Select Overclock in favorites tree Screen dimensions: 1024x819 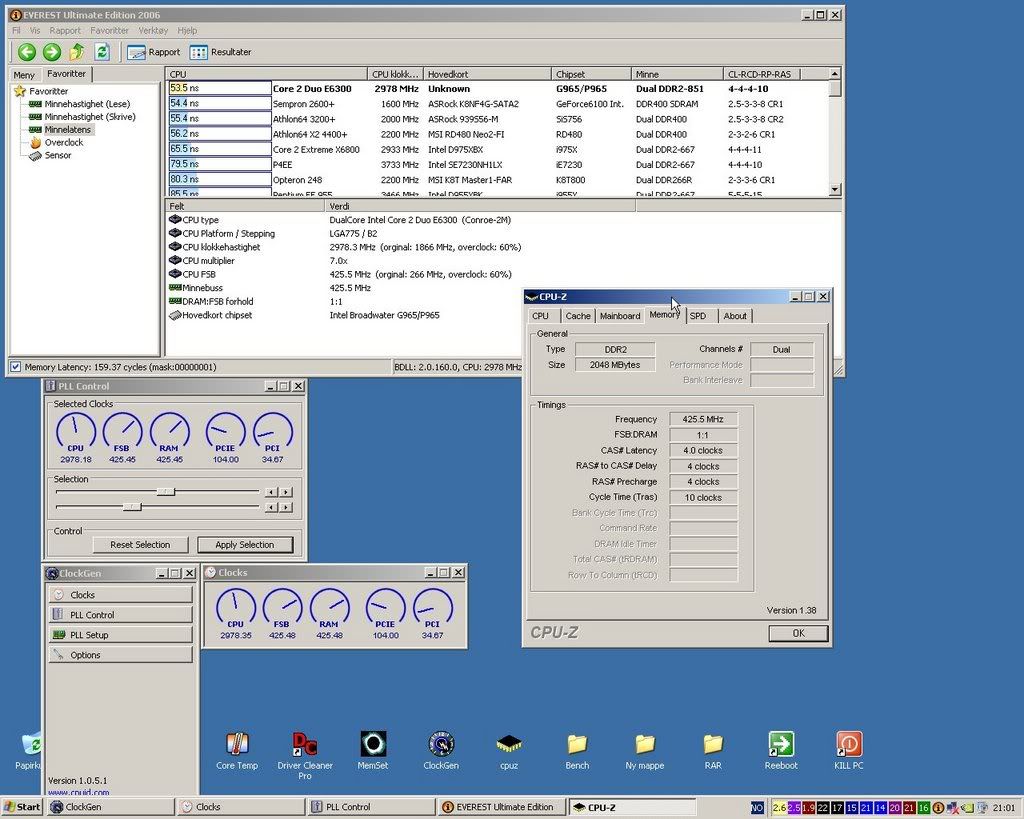63,142
